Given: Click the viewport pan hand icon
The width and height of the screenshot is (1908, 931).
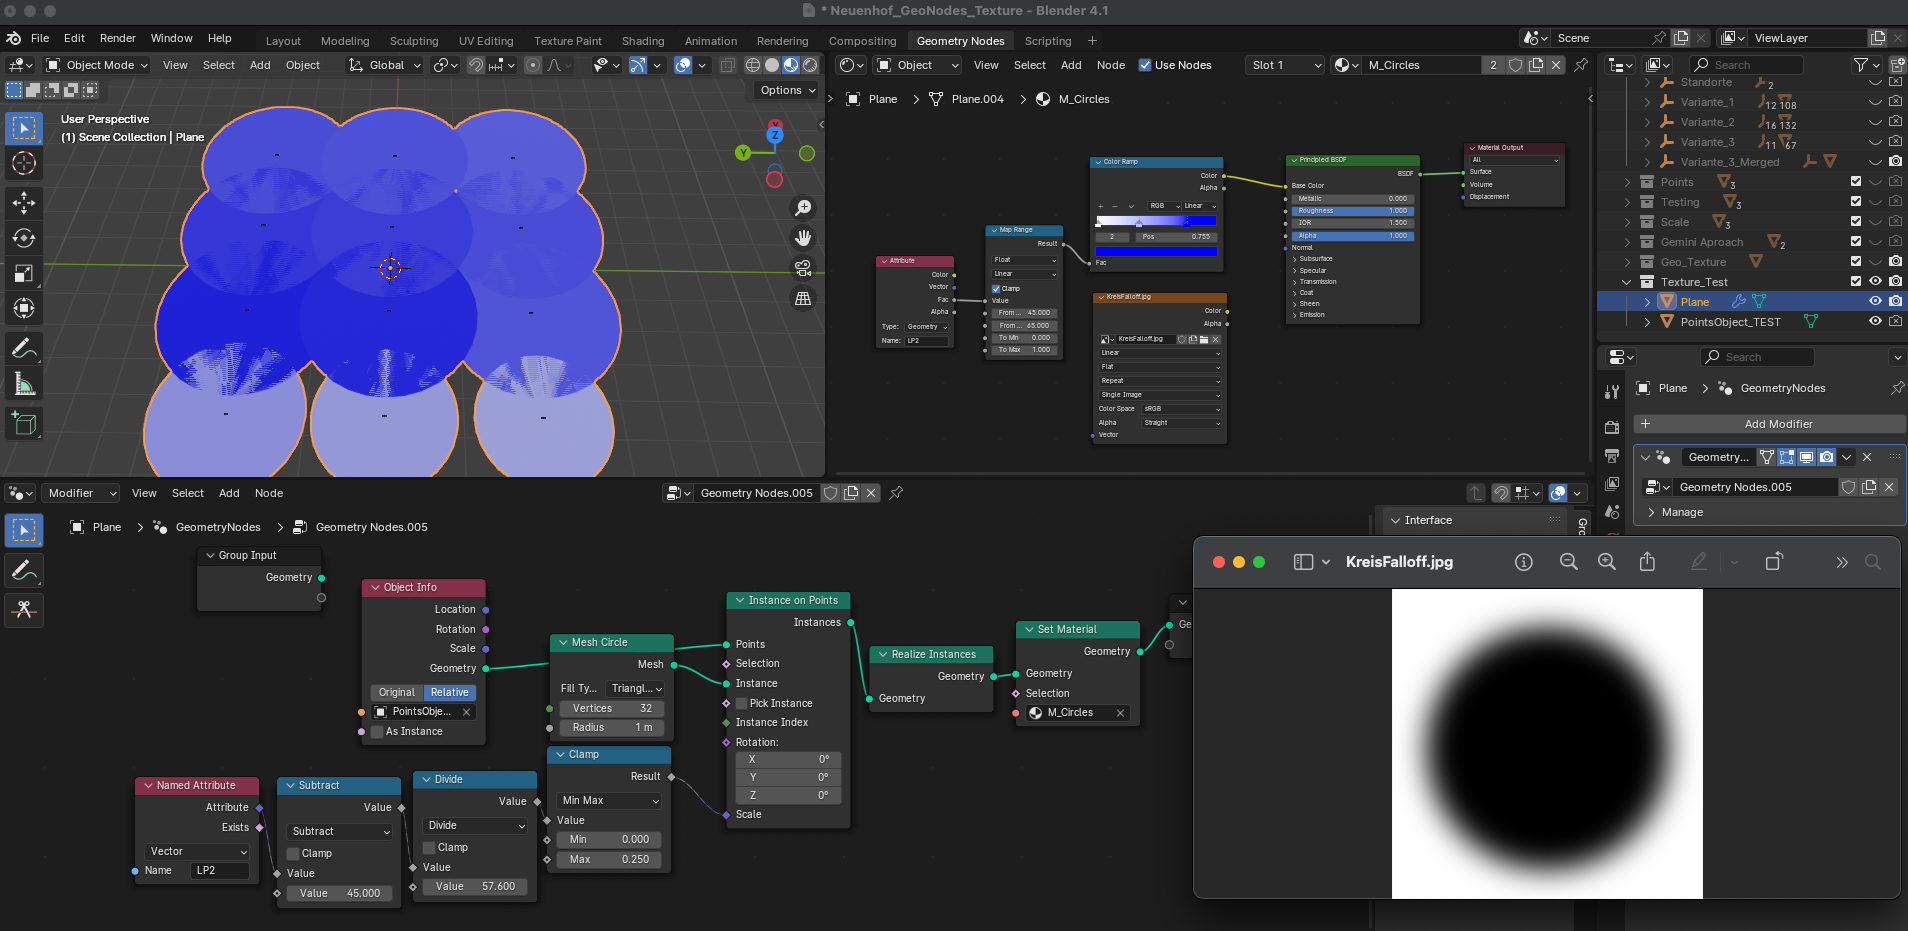Looking at the screenshot, I should pos(803,238).
